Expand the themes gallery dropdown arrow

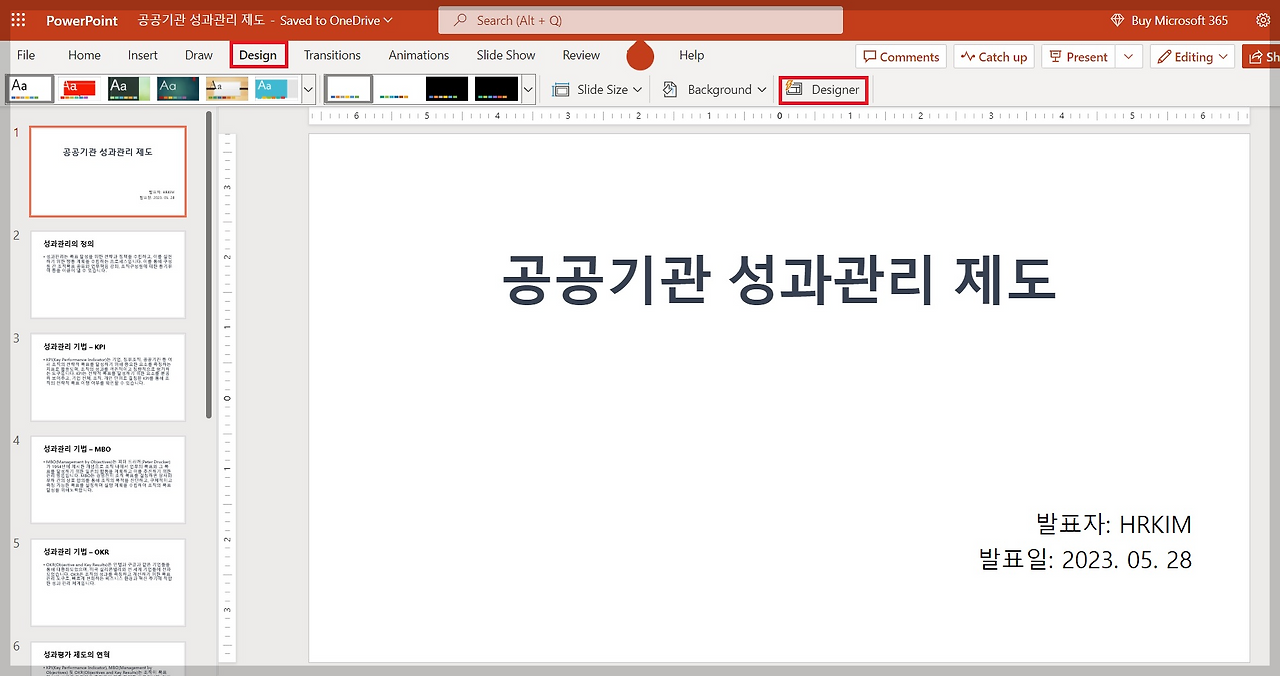pos(308,89)
